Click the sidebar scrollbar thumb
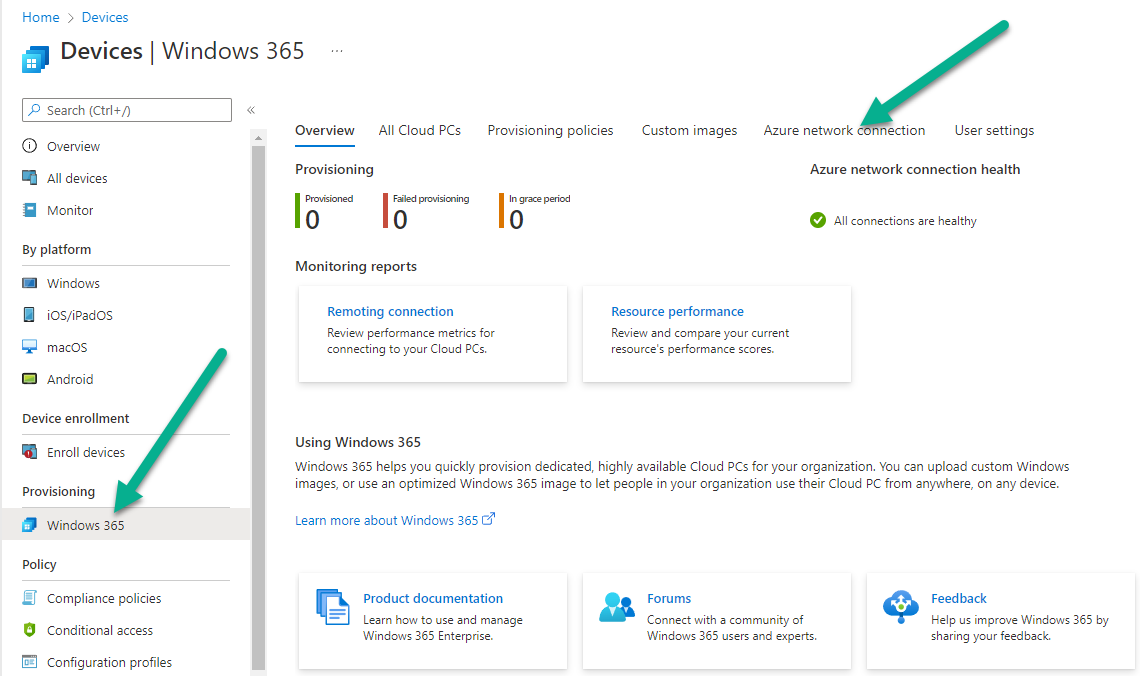 pos(258,407)
